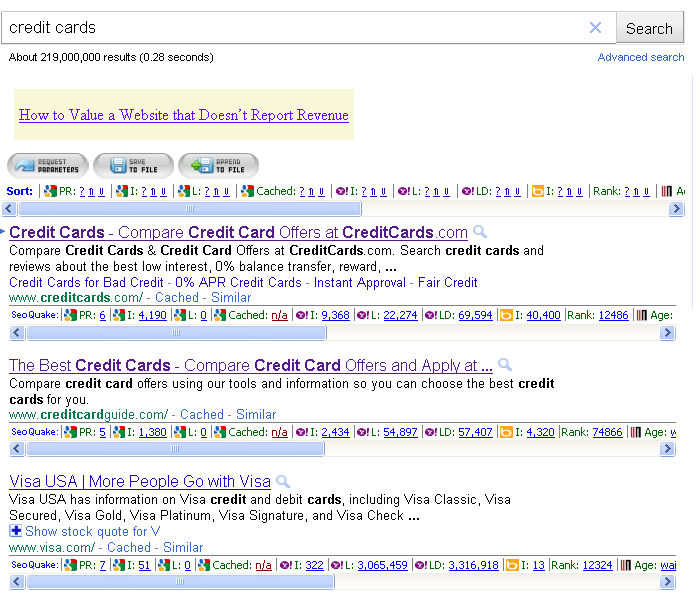Click Yahoo LD value 3,316,918

click(x=474, y=565)
